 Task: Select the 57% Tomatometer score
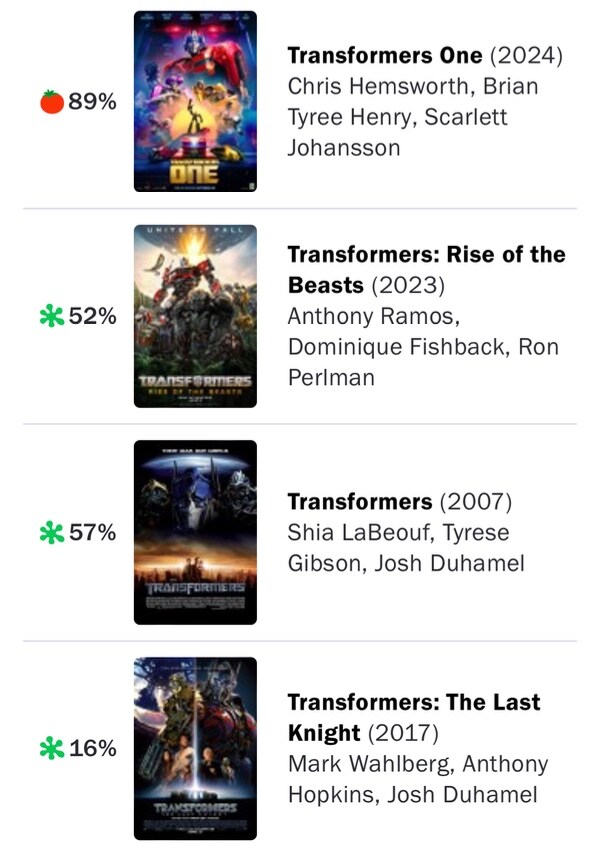pyautogui.click(x=92, y=533)
